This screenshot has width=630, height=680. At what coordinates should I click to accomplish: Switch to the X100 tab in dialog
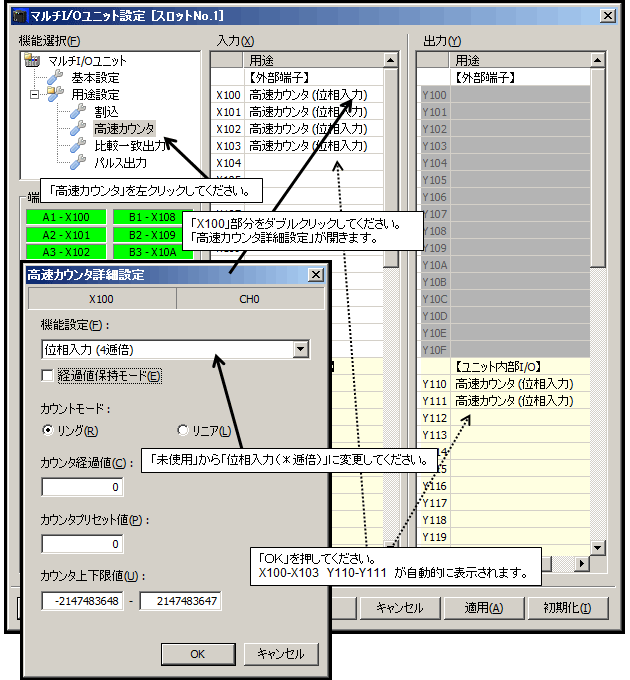pyautogui.click(x=103, y=299)
